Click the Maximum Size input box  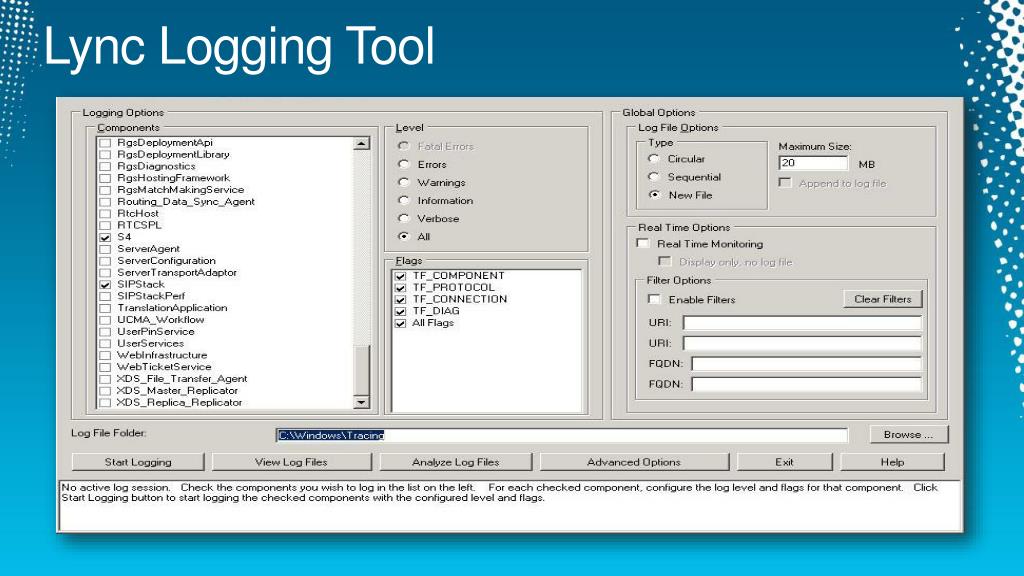[x=813, y=163]
